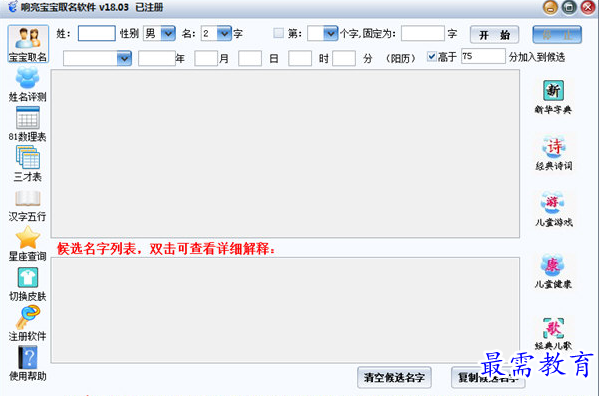Screen dimensions: 602x396
Task: Open the 宝宝取名 baby naming section
Action: [28, 44]
